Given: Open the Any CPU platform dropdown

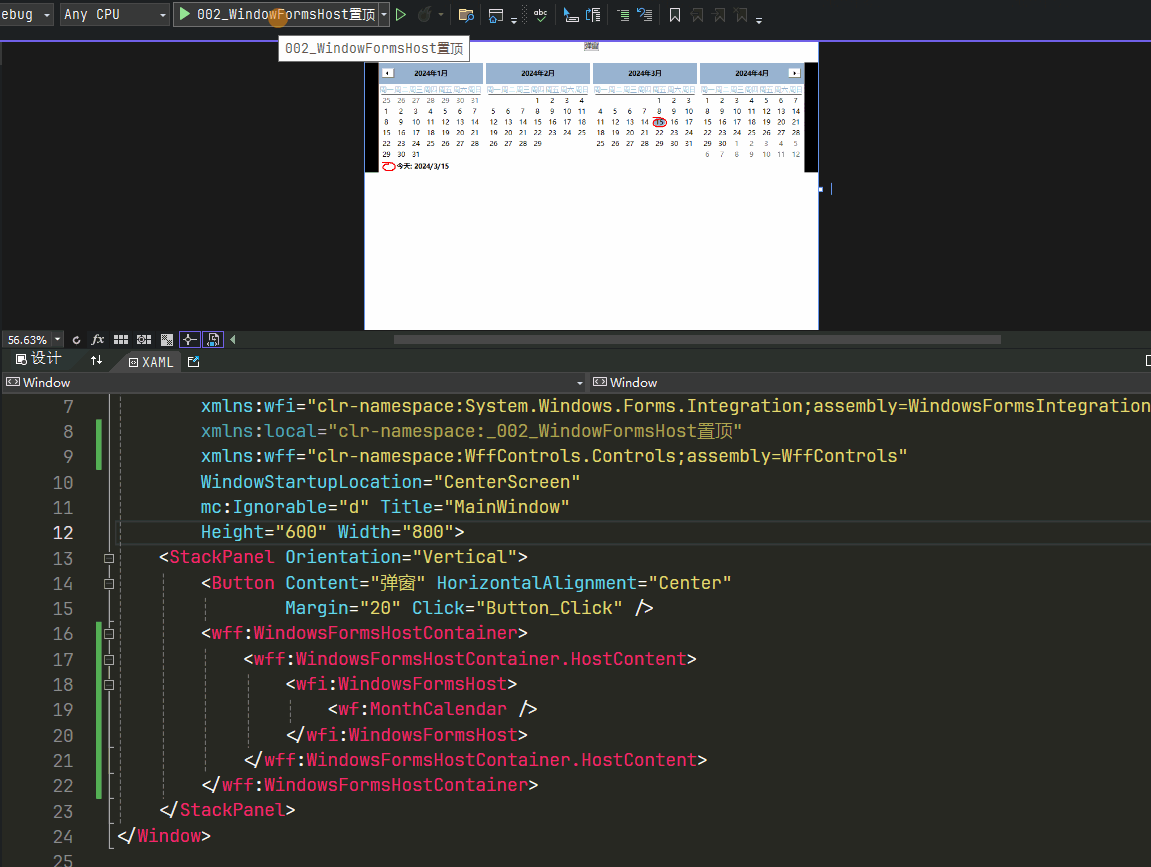Looking at the screenshot, I should 114,14.
